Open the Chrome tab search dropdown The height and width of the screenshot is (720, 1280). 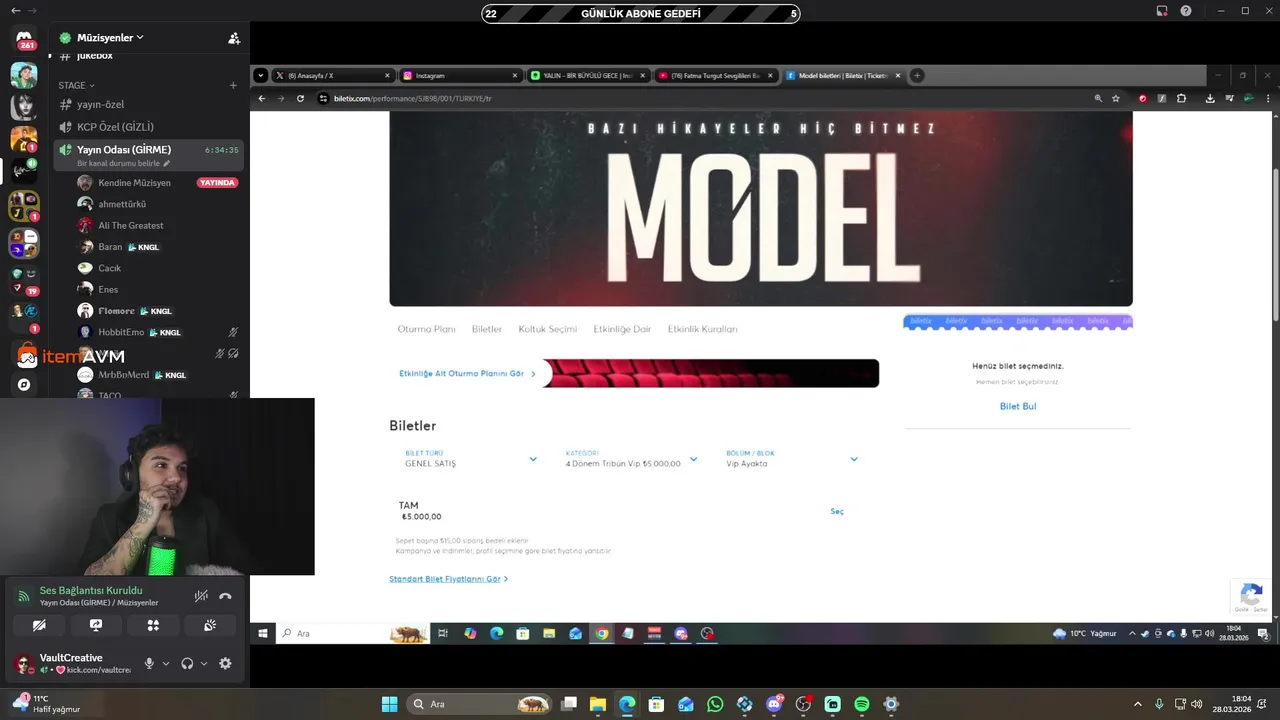[x=261, y=75]
